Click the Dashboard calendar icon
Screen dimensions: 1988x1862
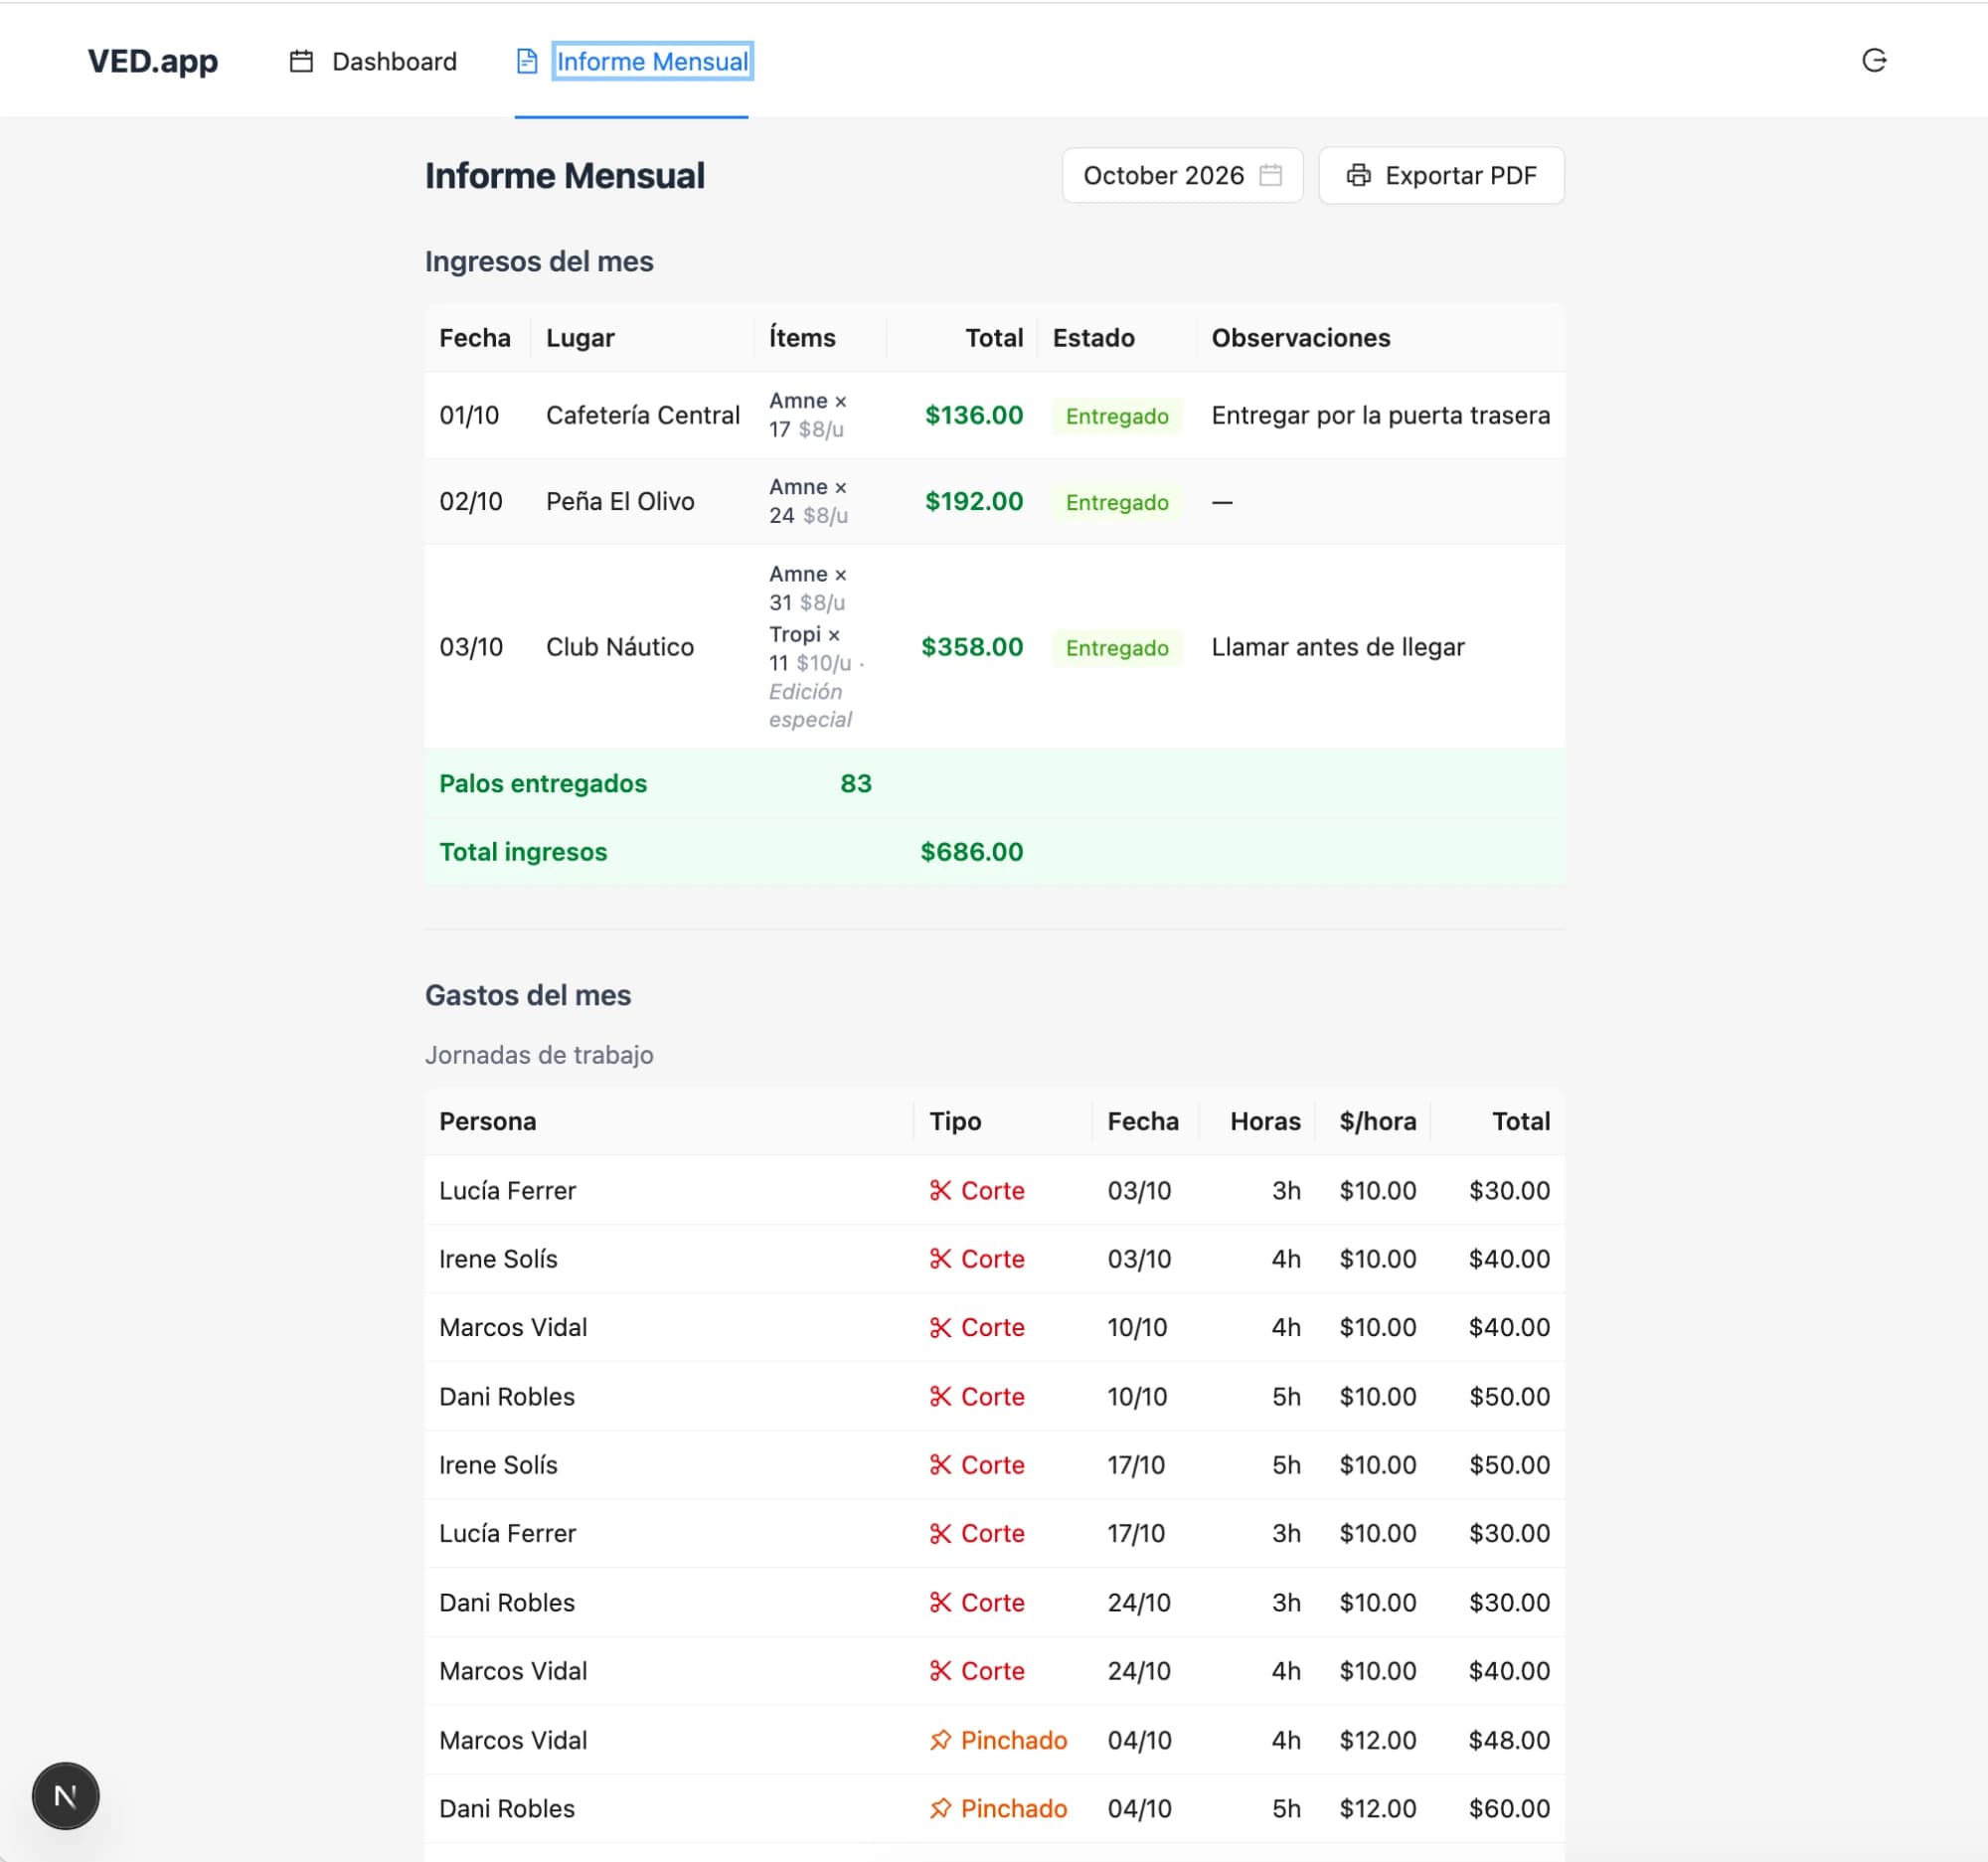[x=301, y=62]
